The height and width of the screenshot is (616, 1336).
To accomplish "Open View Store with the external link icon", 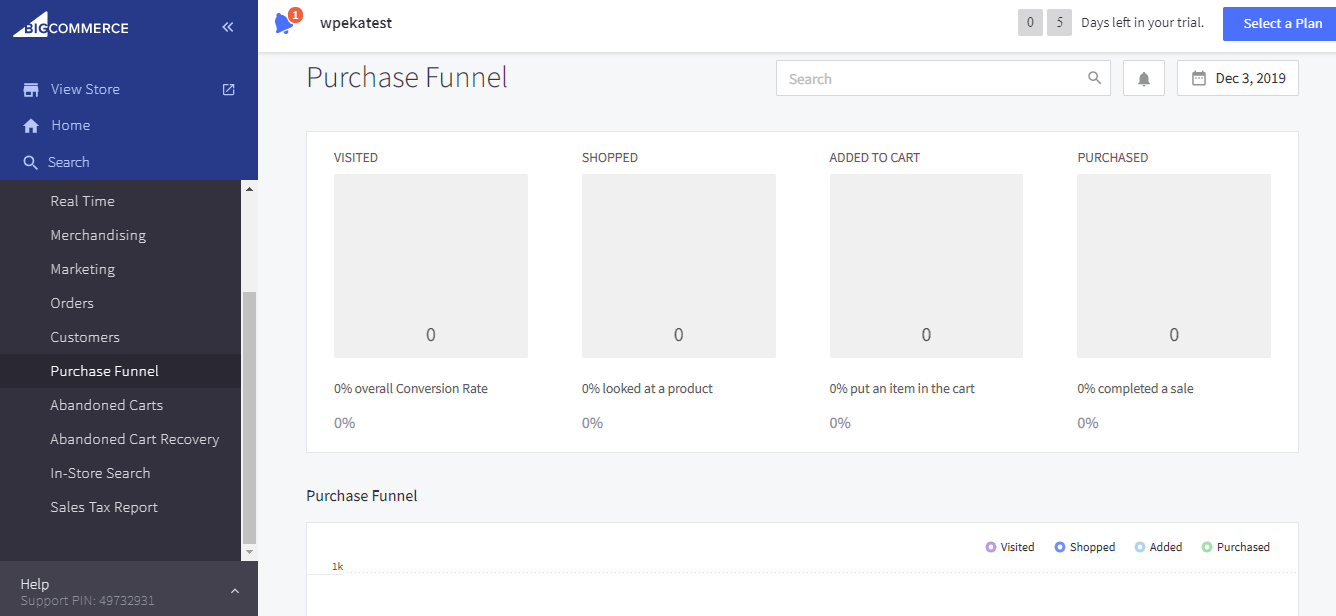I will 228,89.
